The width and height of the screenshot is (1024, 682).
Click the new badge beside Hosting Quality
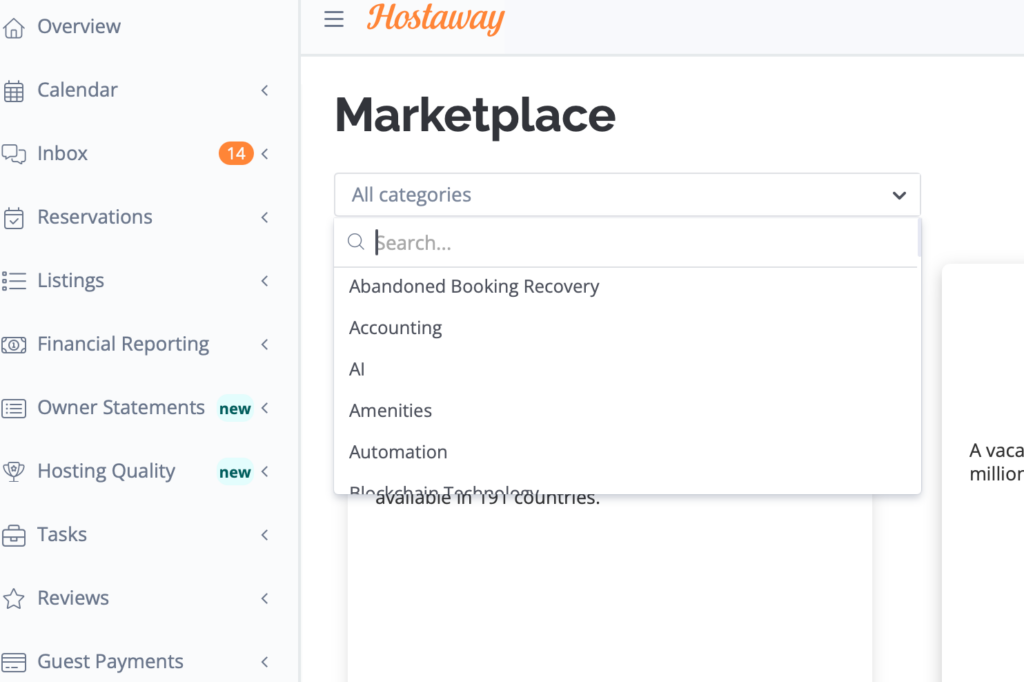tap(235, 472)
